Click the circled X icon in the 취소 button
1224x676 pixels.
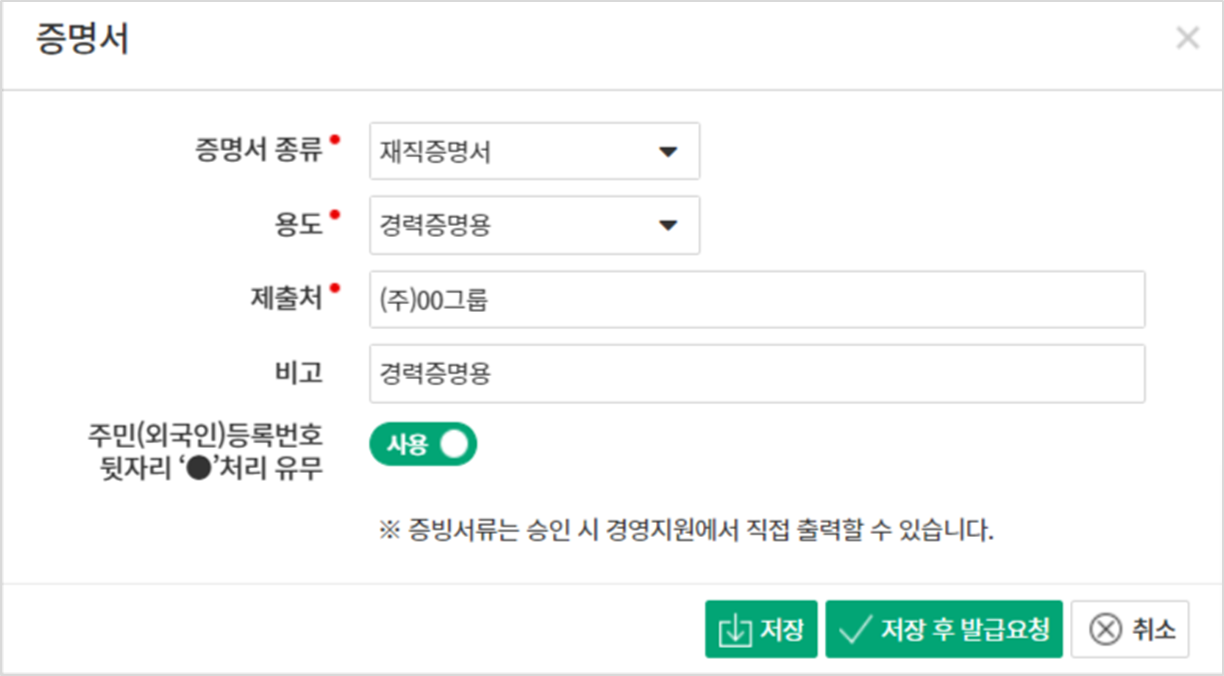[x=1104, y=628]
